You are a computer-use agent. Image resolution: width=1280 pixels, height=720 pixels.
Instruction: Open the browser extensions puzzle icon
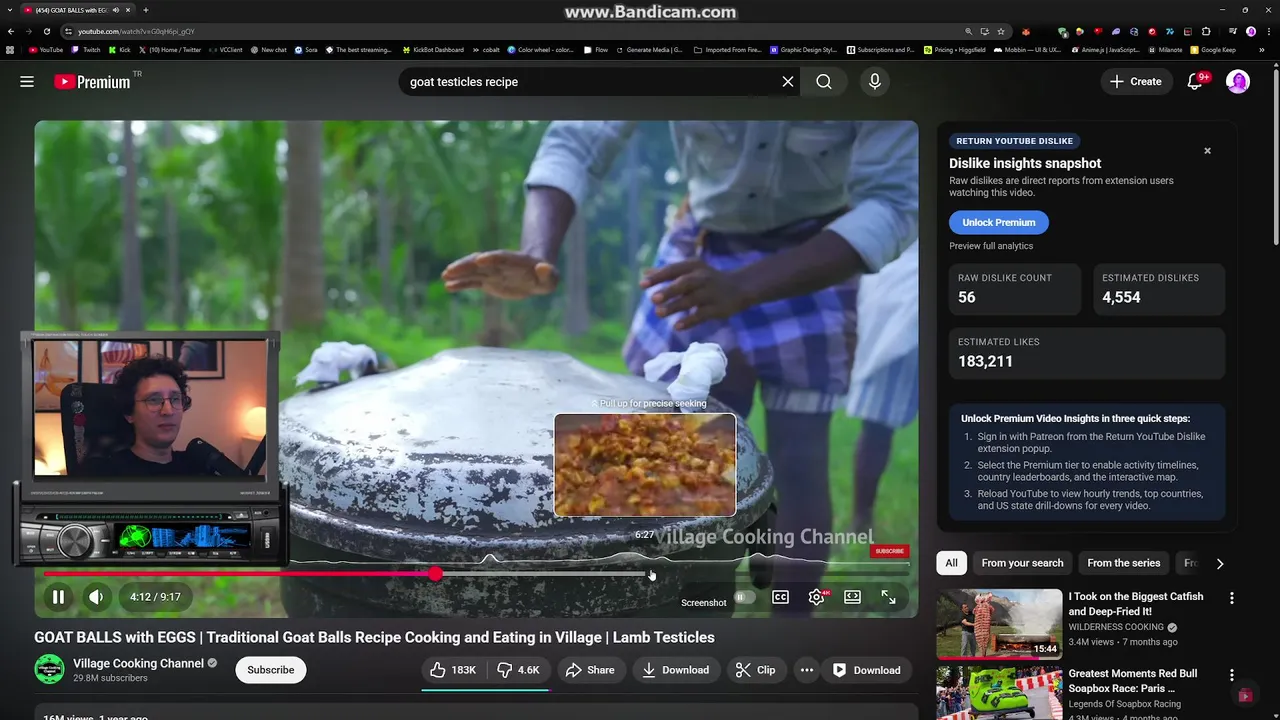point(1206,31)
